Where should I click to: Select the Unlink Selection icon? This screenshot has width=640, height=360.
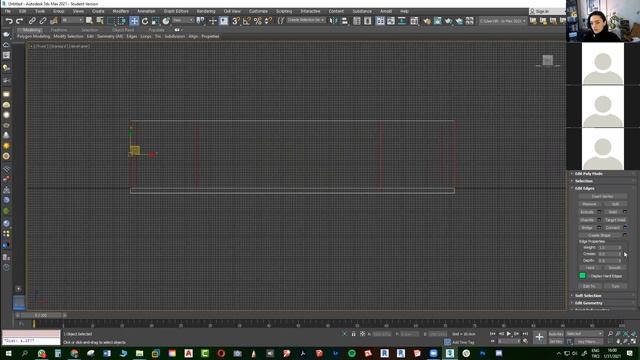(43, 21)
